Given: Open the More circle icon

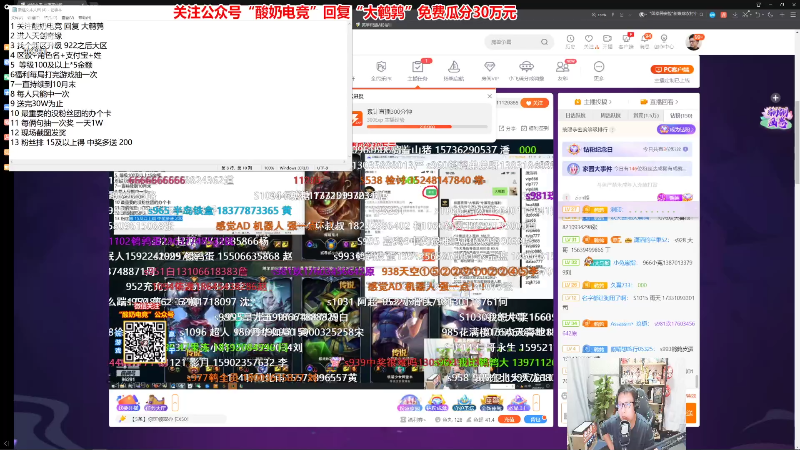Looking at the screenshot, I should pyautogui.click(x=599, y=67).
